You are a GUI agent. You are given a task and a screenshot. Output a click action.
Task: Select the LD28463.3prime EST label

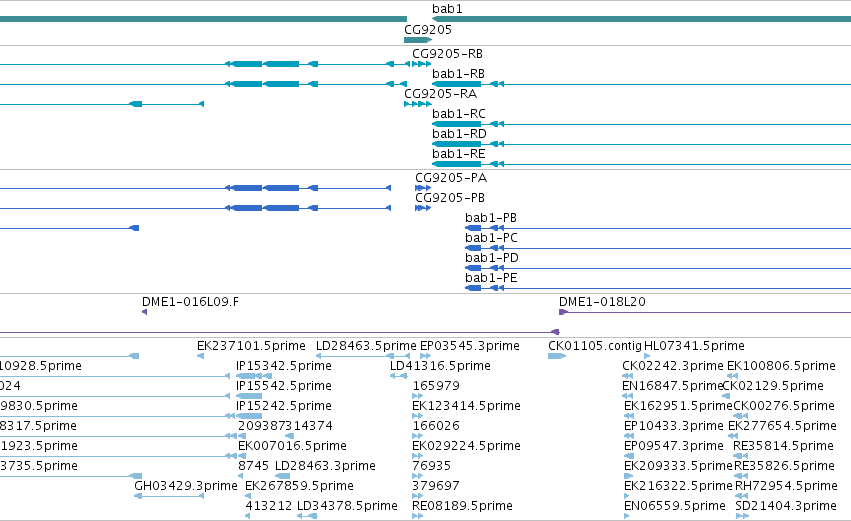(325, 466)
